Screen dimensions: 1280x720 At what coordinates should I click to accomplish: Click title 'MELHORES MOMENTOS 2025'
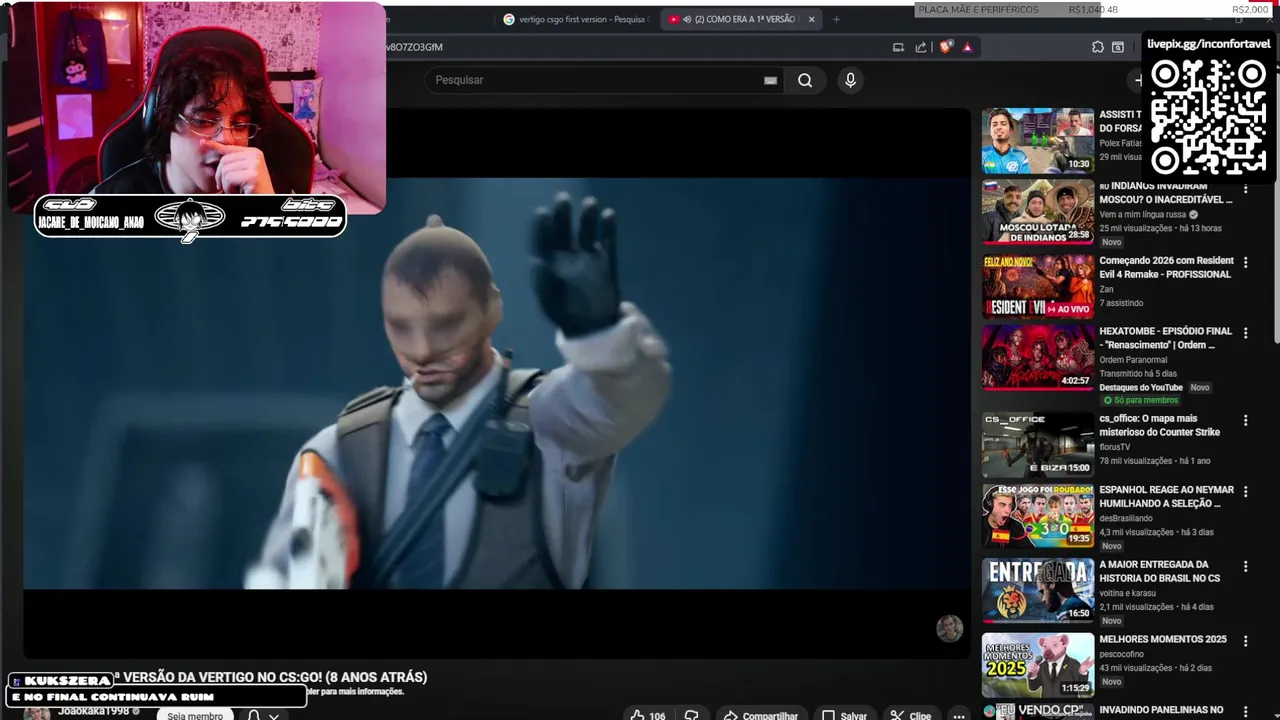click(x=1162, y=639)
